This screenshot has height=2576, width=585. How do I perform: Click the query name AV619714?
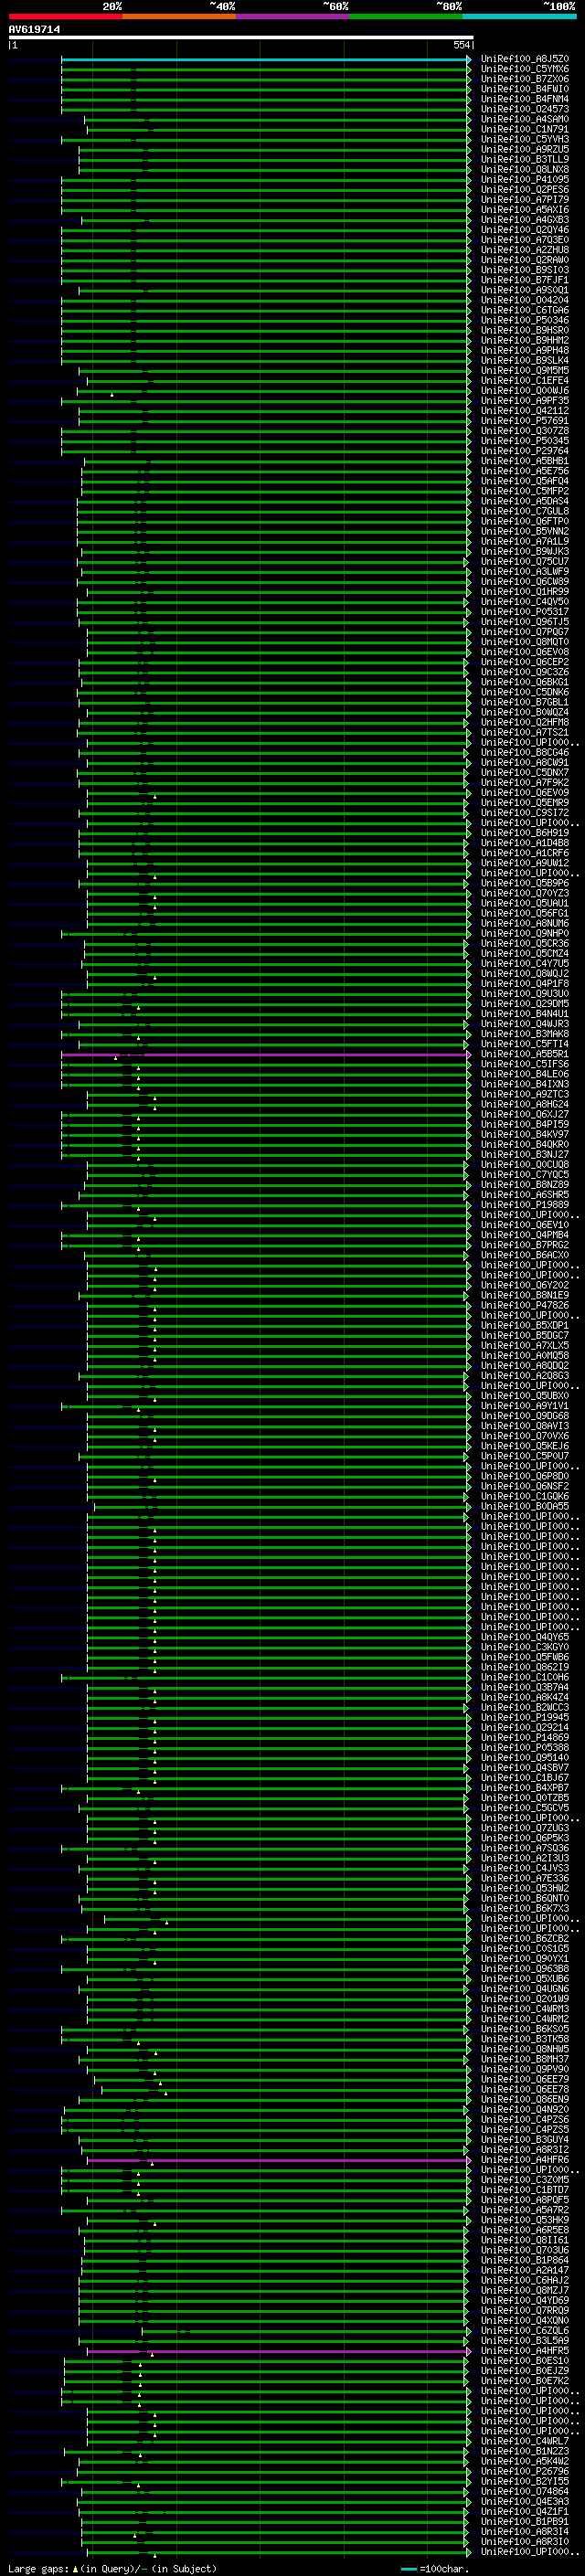tap(34, 30)
